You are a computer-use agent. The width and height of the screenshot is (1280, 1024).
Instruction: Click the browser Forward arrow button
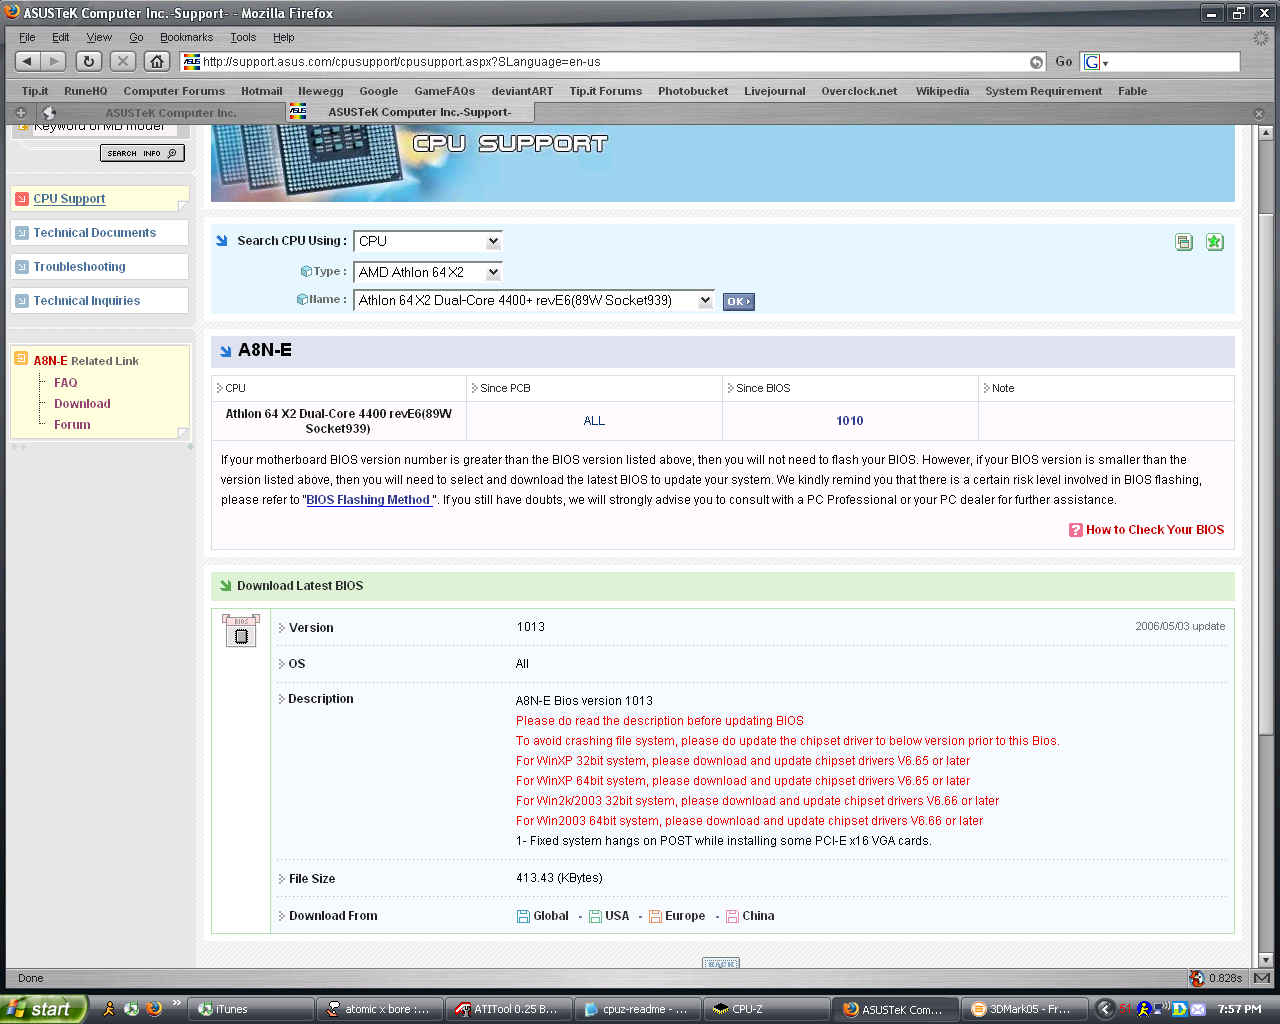pos(54,61)
